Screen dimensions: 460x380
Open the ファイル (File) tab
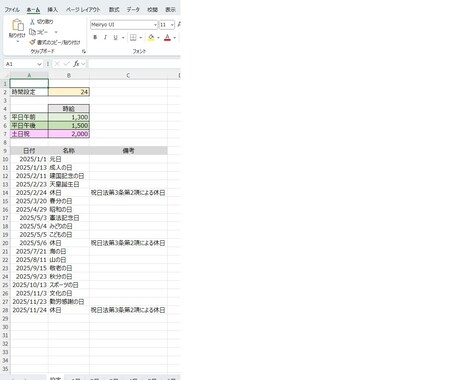tap(12, 10)
